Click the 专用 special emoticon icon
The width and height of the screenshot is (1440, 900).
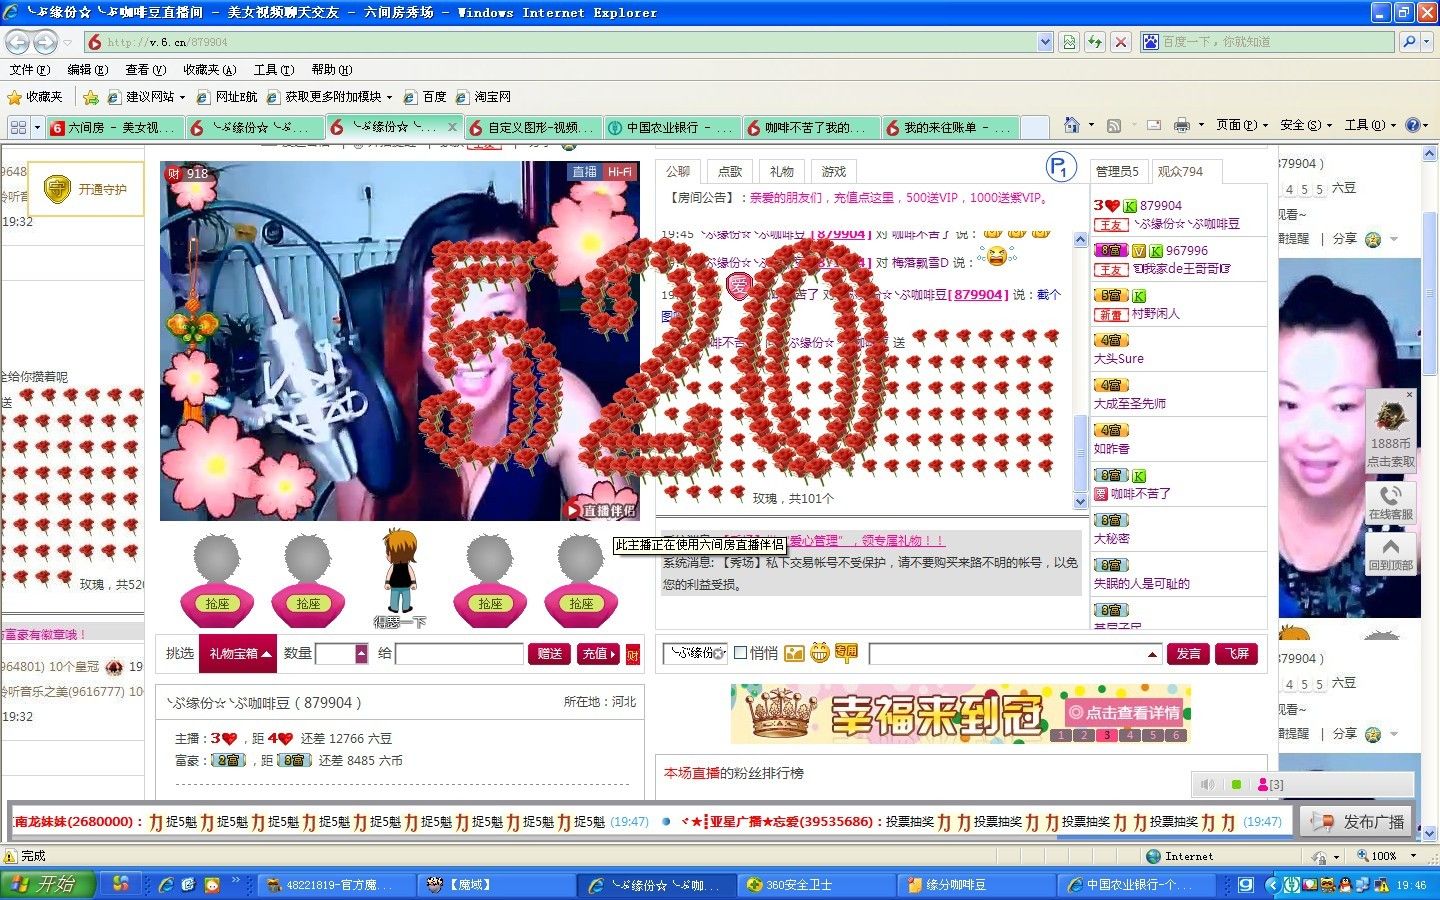[846, 653]
